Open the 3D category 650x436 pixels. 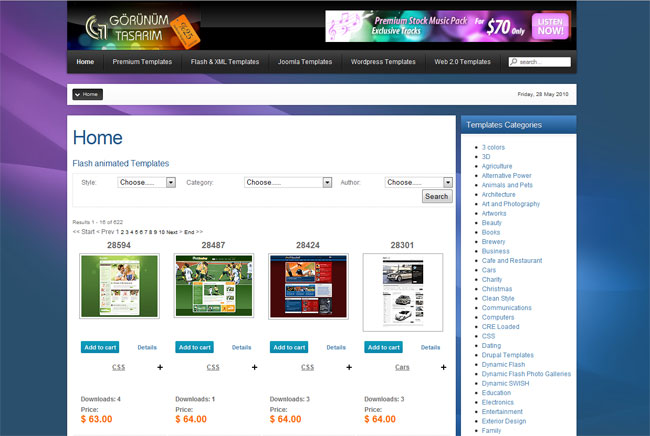pyautogui.click(x=486, y=157)
